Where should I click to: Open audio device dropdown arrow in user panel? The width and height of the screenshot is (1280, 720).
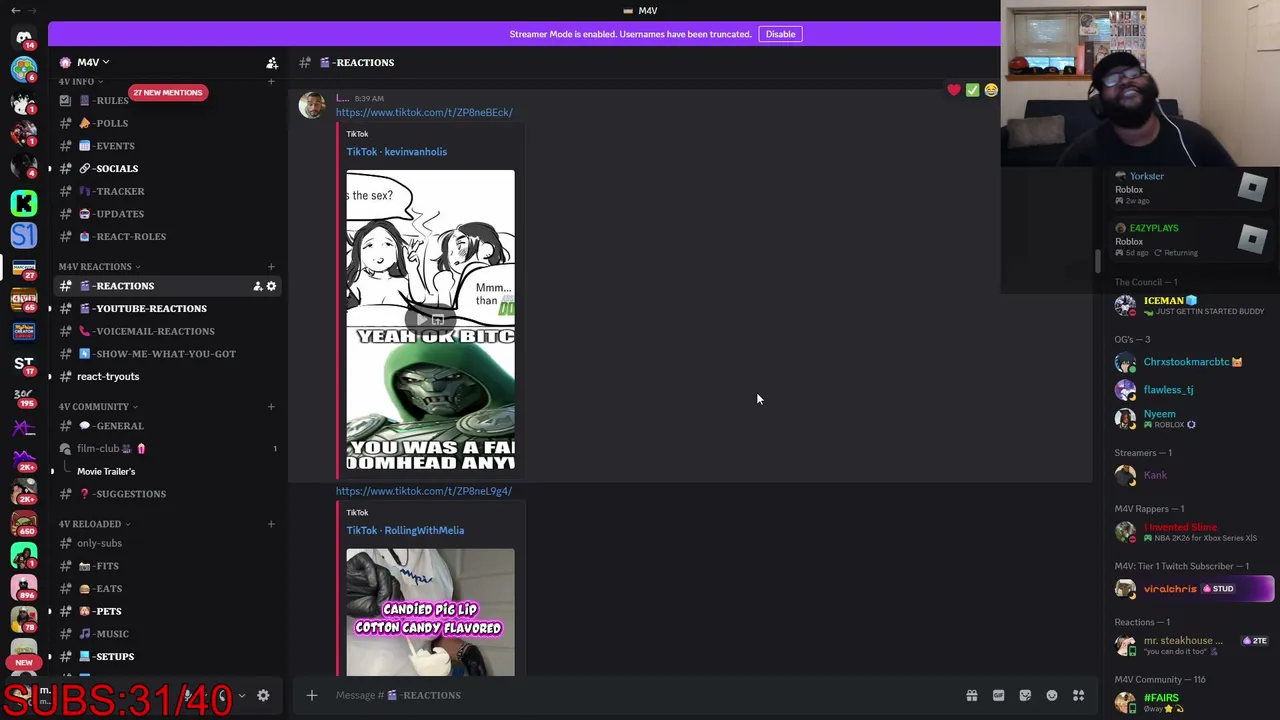pos(241,695)
